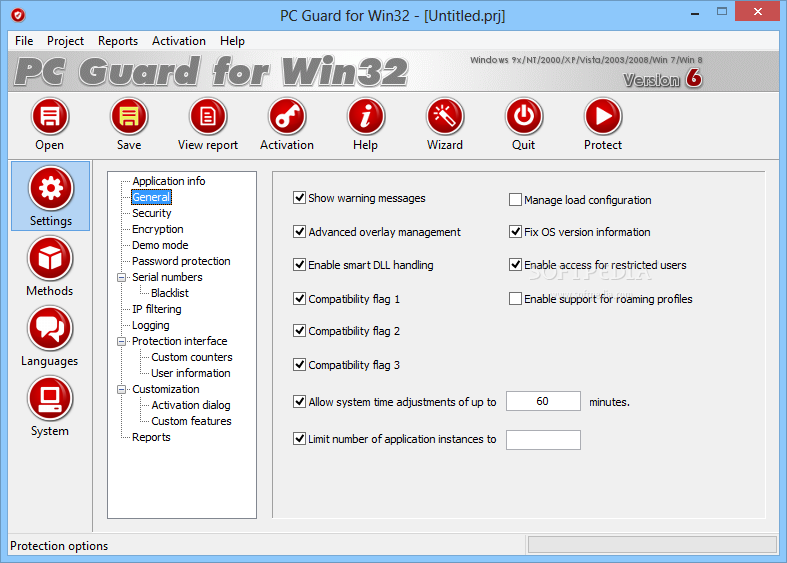Toggle Fix OS version information checkbox
Image resolution: width=787 pixels, height=563 pixels.
point(515,231)
